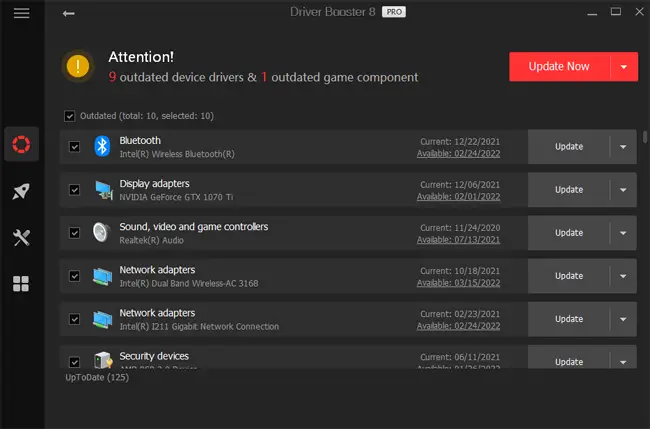Click '9 outdated device drivers' summary text
The width and height of the screenshot is (650, 429).
(176, 78)
